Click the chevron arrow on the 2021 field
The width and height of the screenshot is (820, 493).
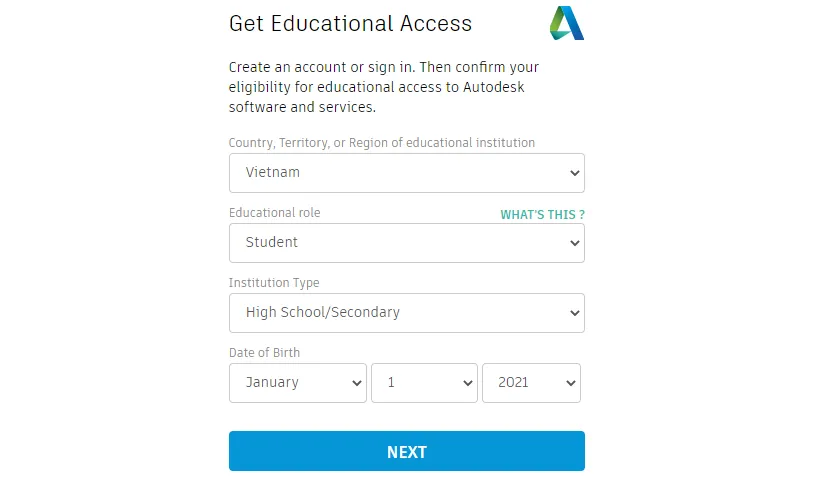pos(570,383)
